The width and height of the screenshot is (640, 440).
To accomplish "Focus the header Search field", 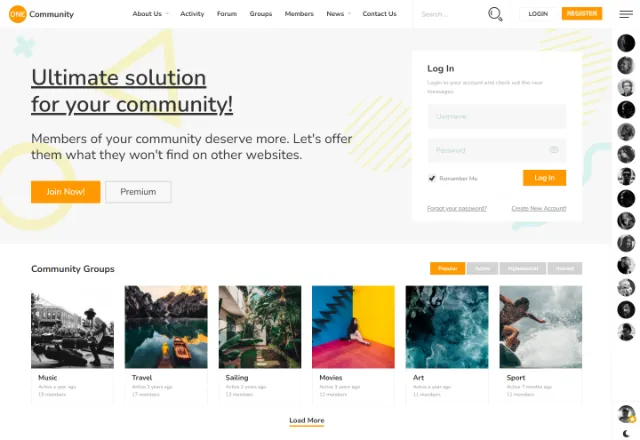I will [451, 14].
